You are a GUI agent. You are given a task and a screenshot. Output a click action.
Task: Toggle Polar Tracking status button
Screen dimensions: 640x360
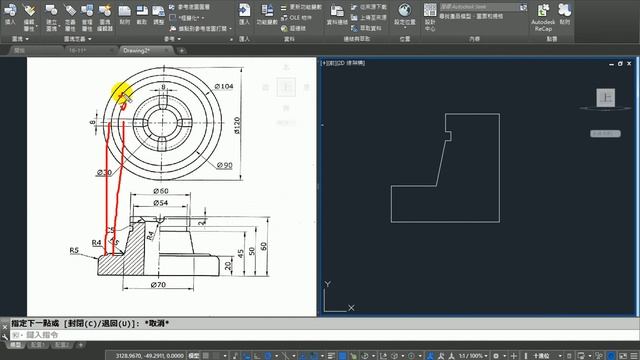click(x=268, y=356)
